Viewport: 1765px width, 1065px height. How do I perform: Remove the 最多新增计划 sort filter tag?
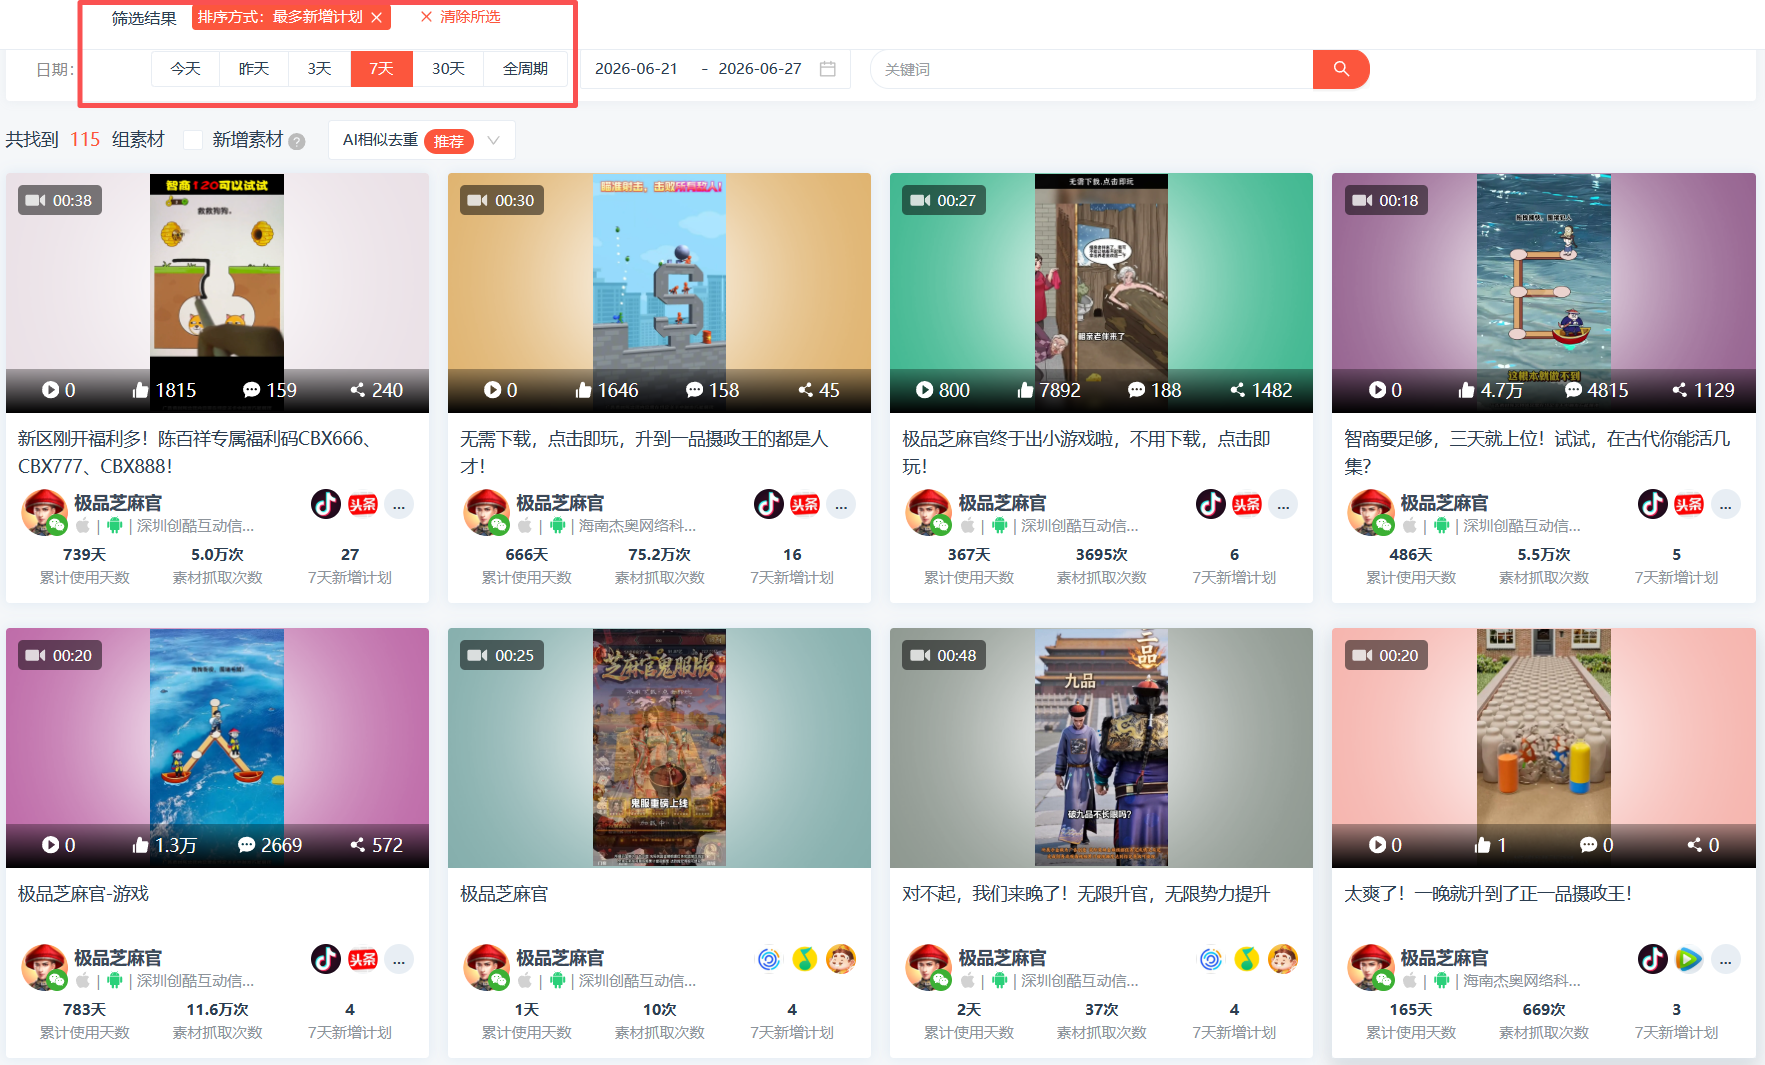pos(376,18)
